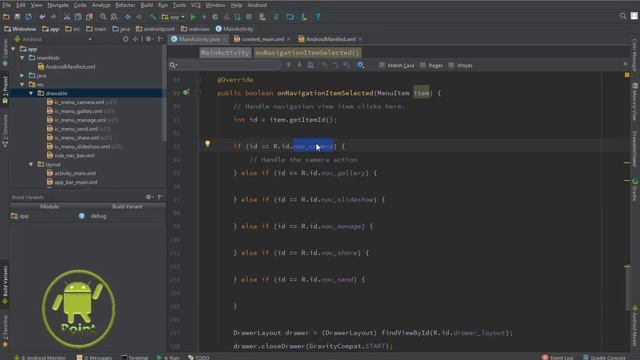640x360 pixels.
Task: Click the scroll from source target icon
Action: pyautogui.click(x=126, y=39)
